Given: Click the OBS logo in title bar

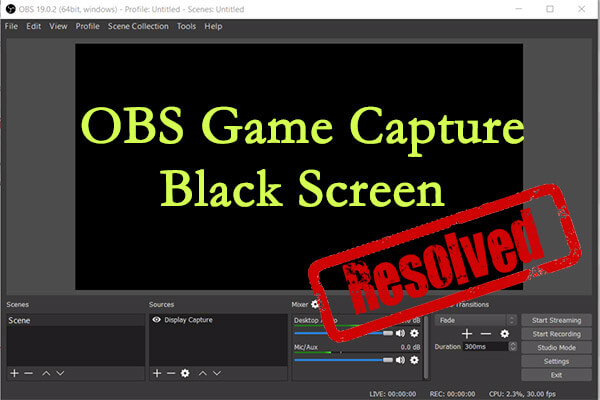Looking at the screenshot, I should pos(10,9).
